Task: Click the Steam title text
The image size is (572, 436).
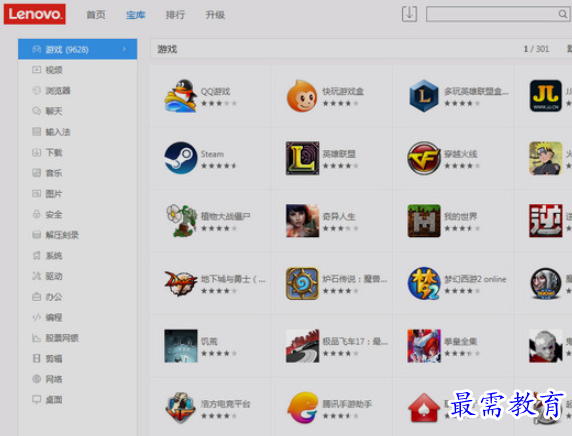Action: [212, 154]
